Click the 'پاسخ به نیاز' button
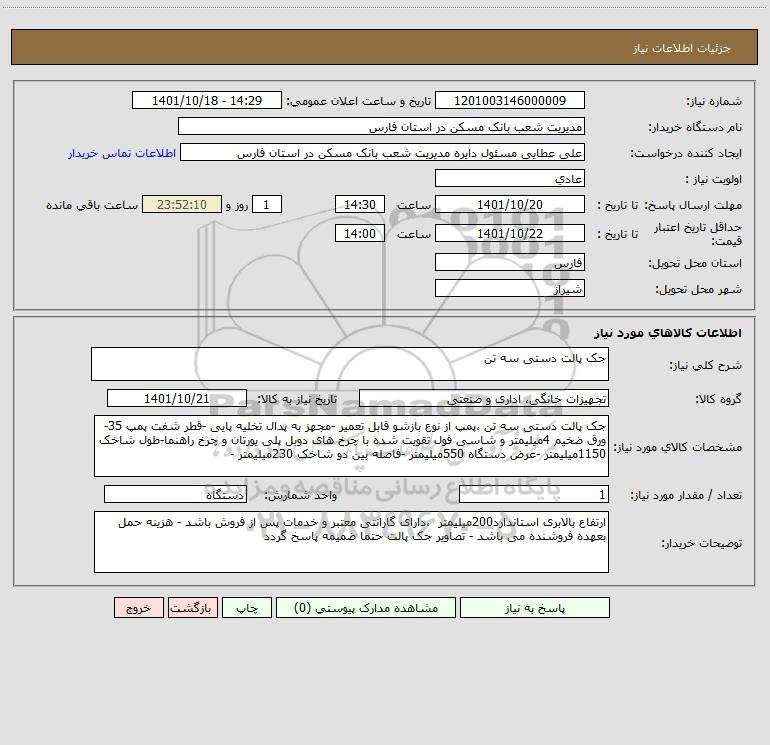The height and width of the screenshot is (745, 770). click(x=535, y=608)
